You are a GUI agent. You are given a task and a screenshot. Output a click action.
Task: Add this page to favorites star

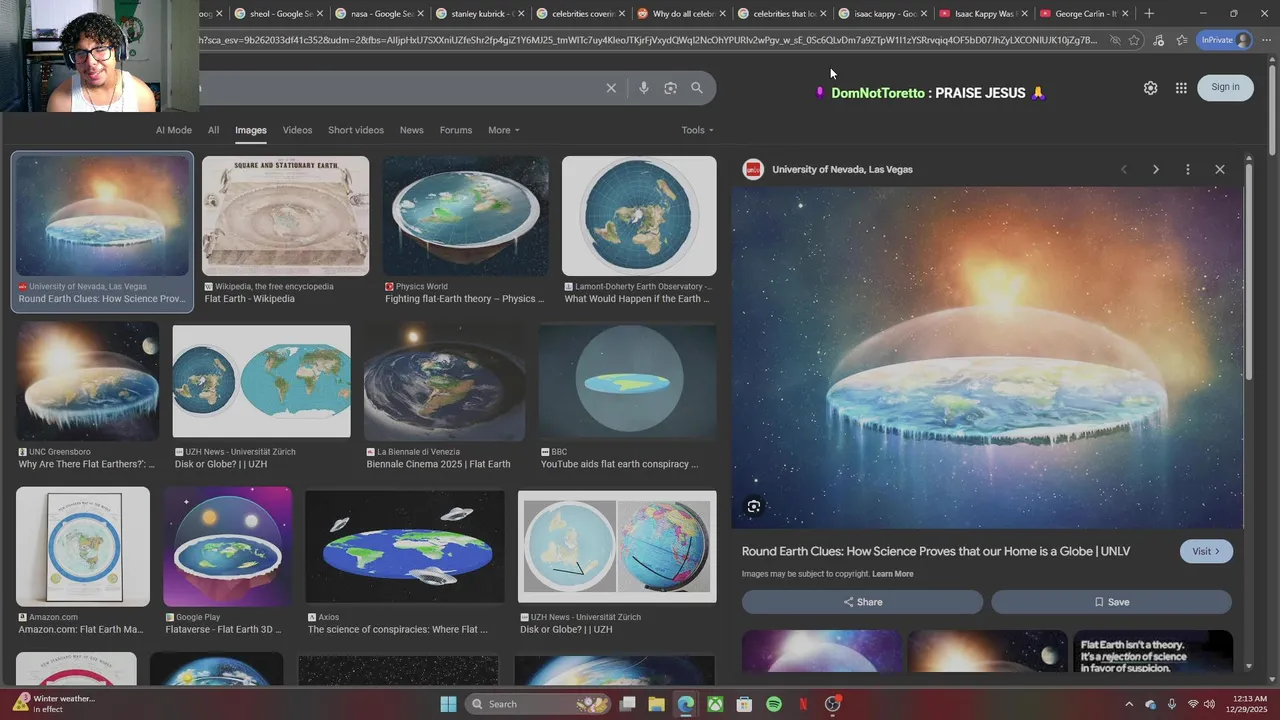pyautogui.click(x=1134, y=40)
